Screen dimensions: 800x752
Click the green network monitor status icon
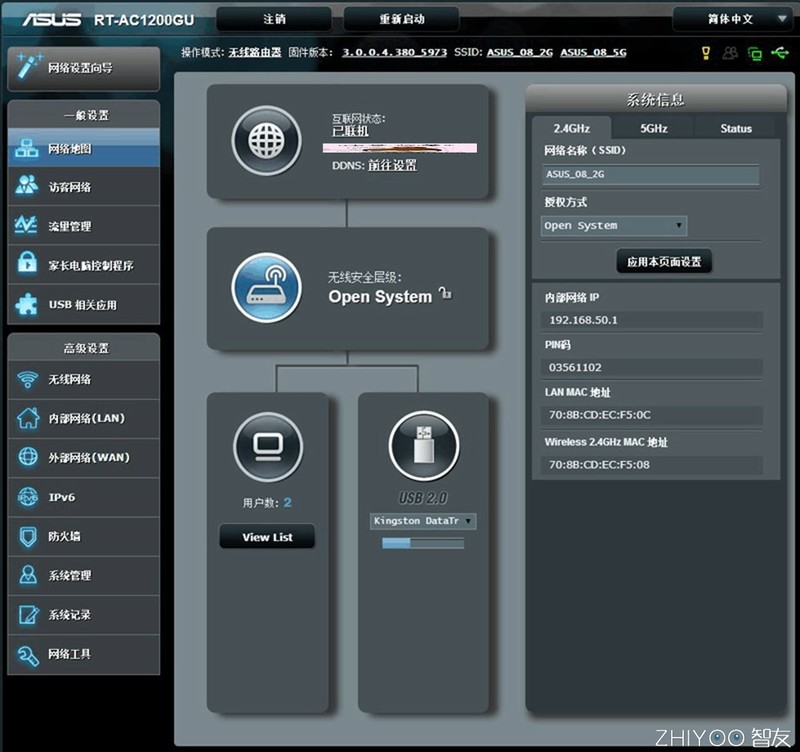pos(755,53)
